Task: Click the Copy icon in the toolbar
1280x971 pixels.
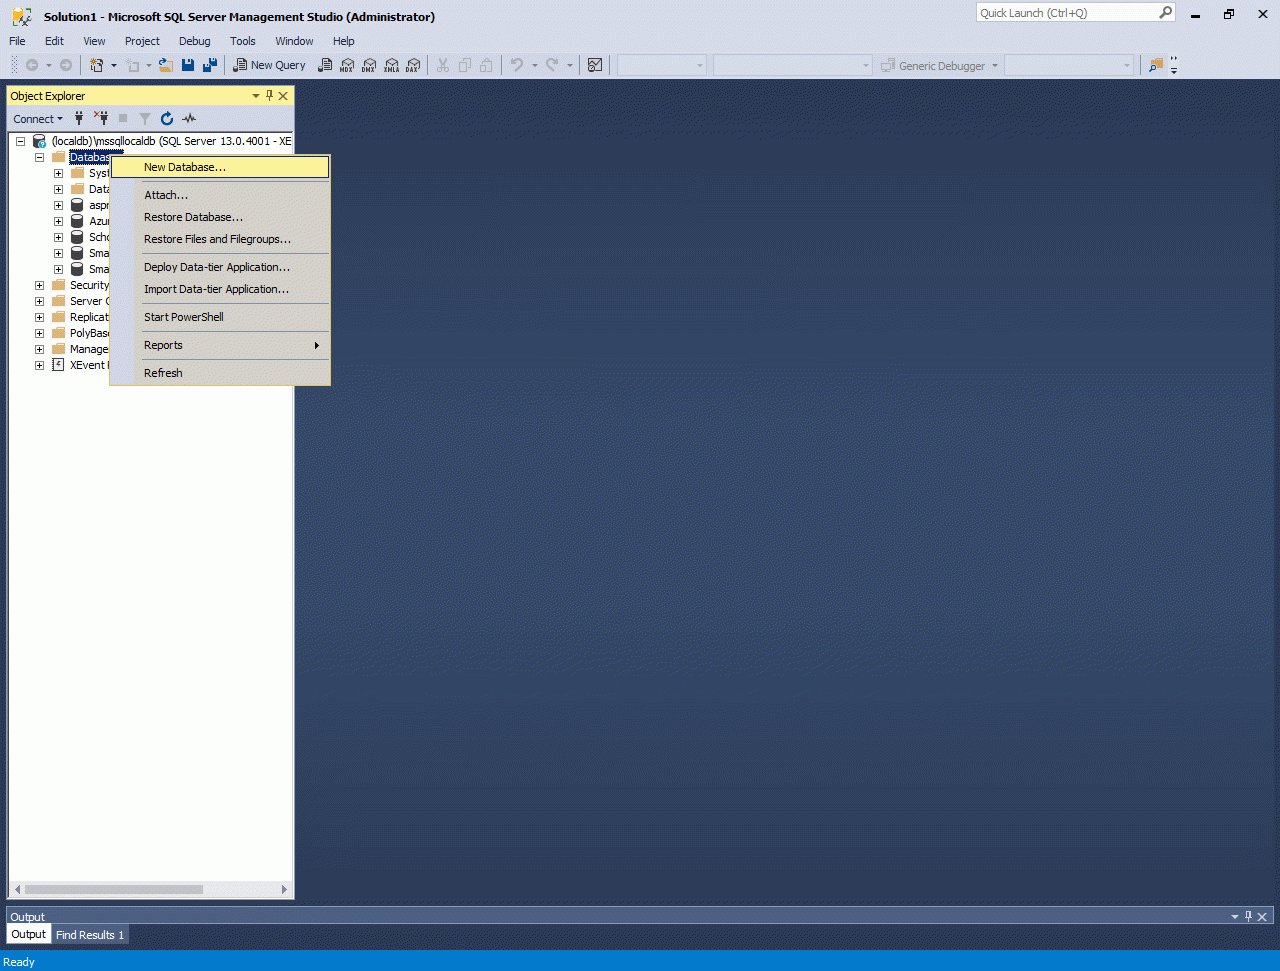Action: click(x=465, y=65)
